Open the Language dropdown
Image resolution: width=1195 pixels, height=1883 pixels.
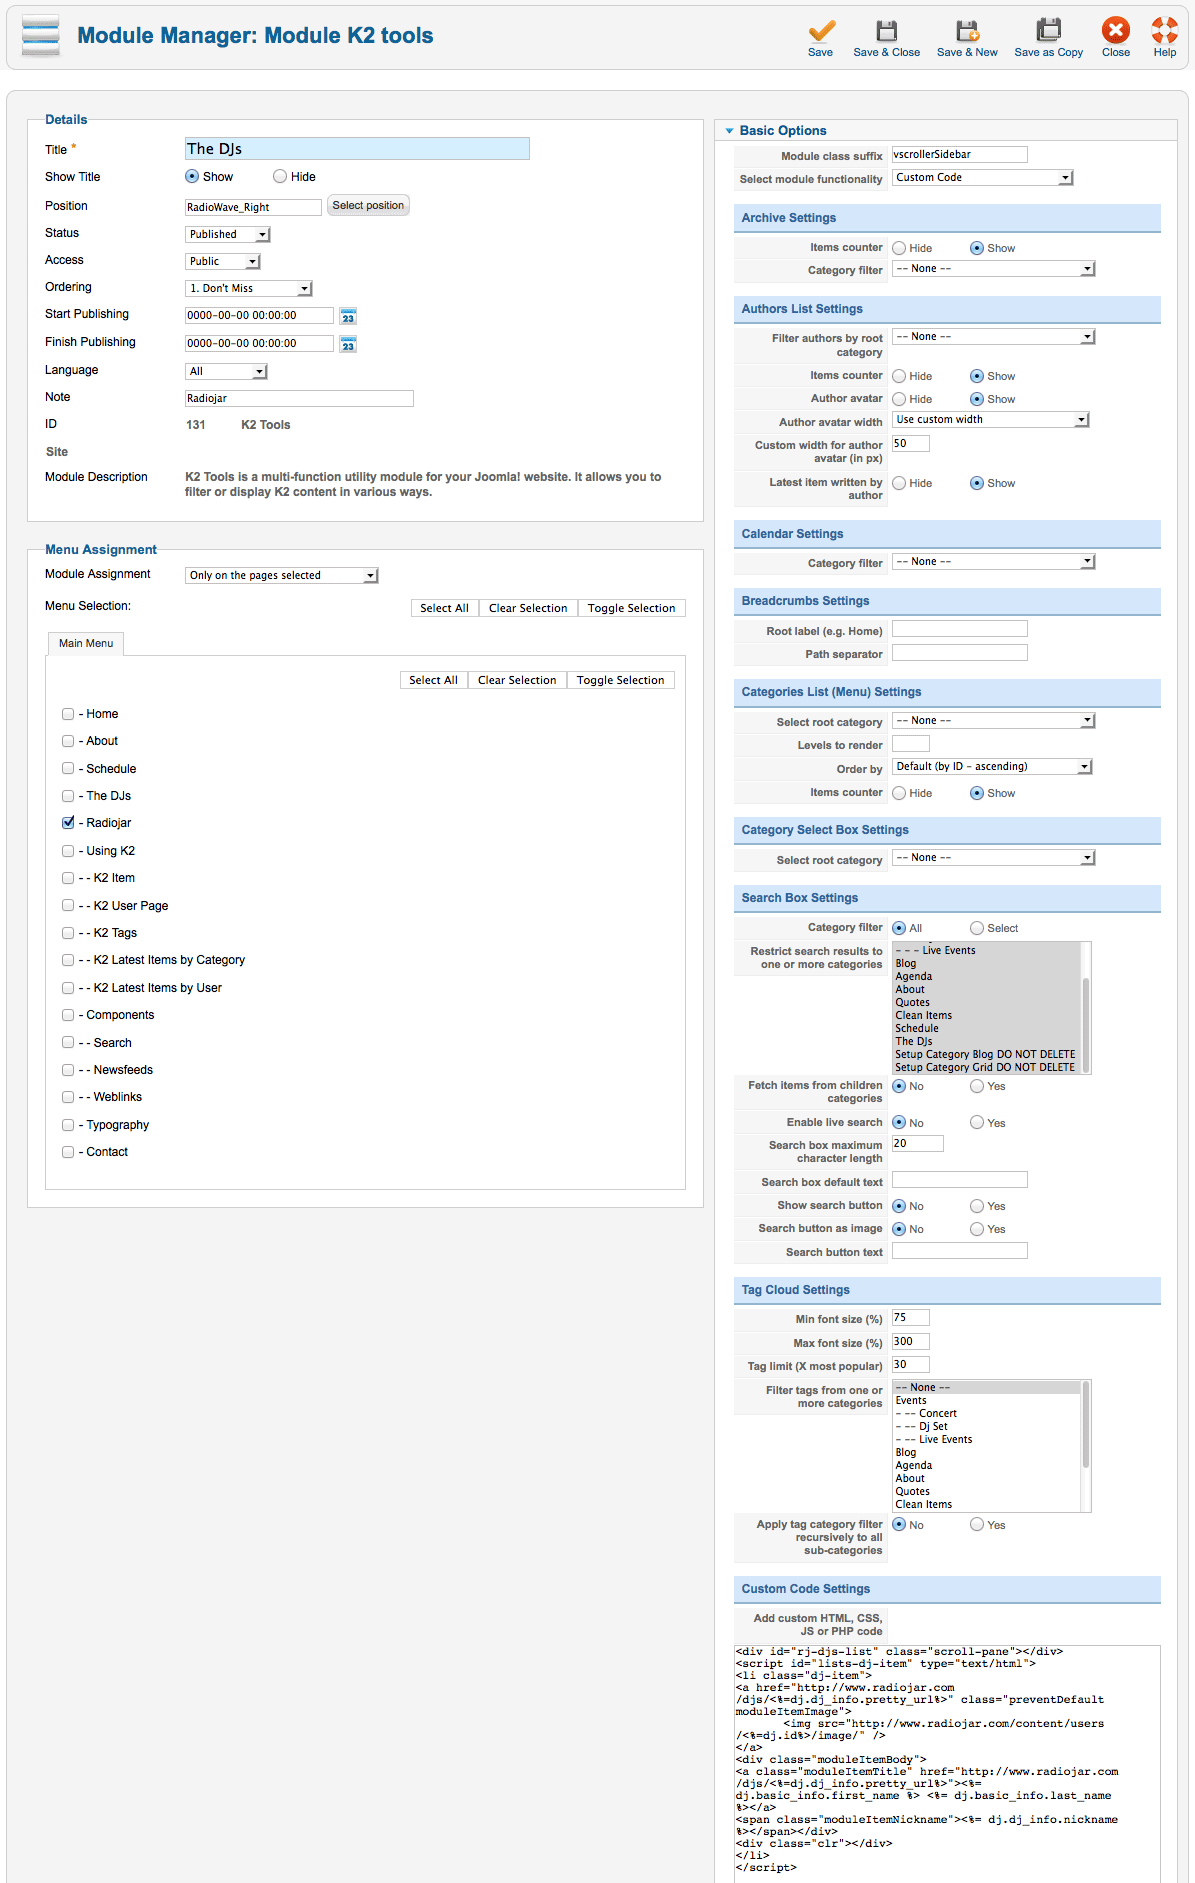pos(226,371)
